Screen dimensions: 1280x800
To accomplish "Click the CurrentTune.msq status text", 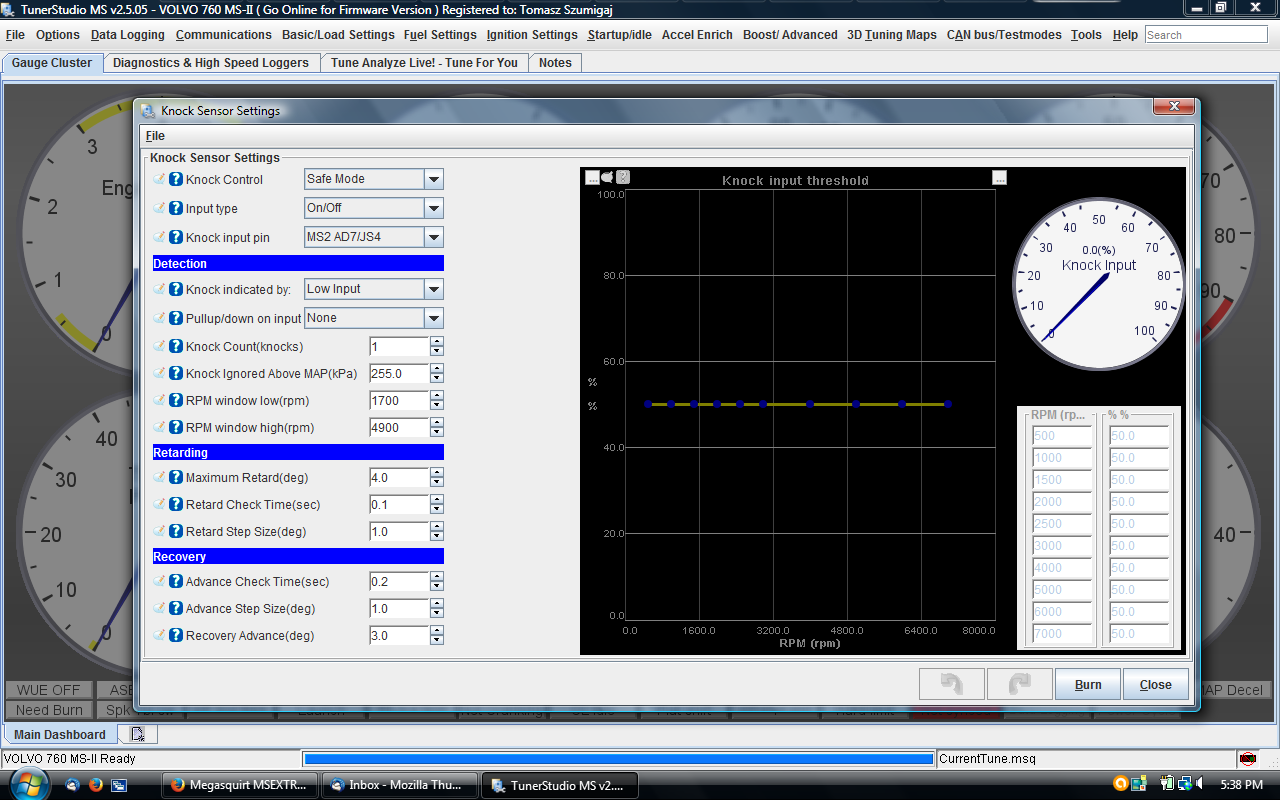I will click(987, 759).
